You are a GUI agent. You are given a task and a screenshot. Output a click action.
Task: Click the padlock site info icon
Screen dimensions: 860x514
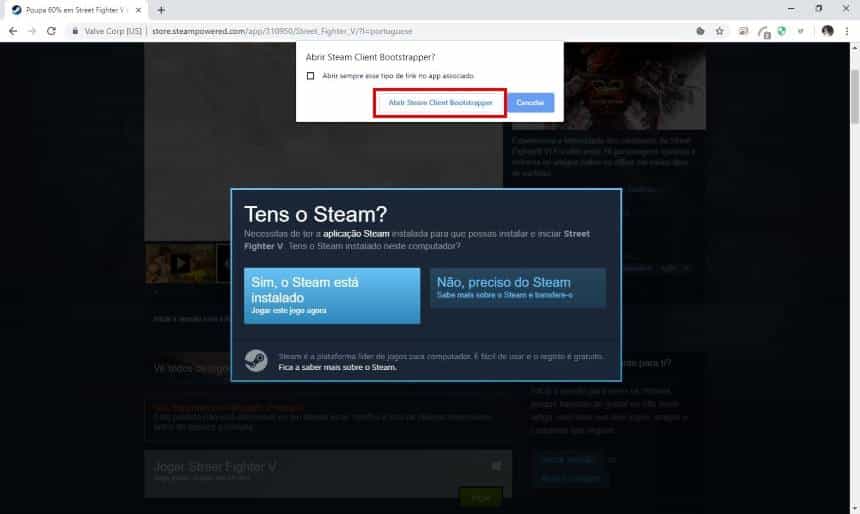[75, 31]
